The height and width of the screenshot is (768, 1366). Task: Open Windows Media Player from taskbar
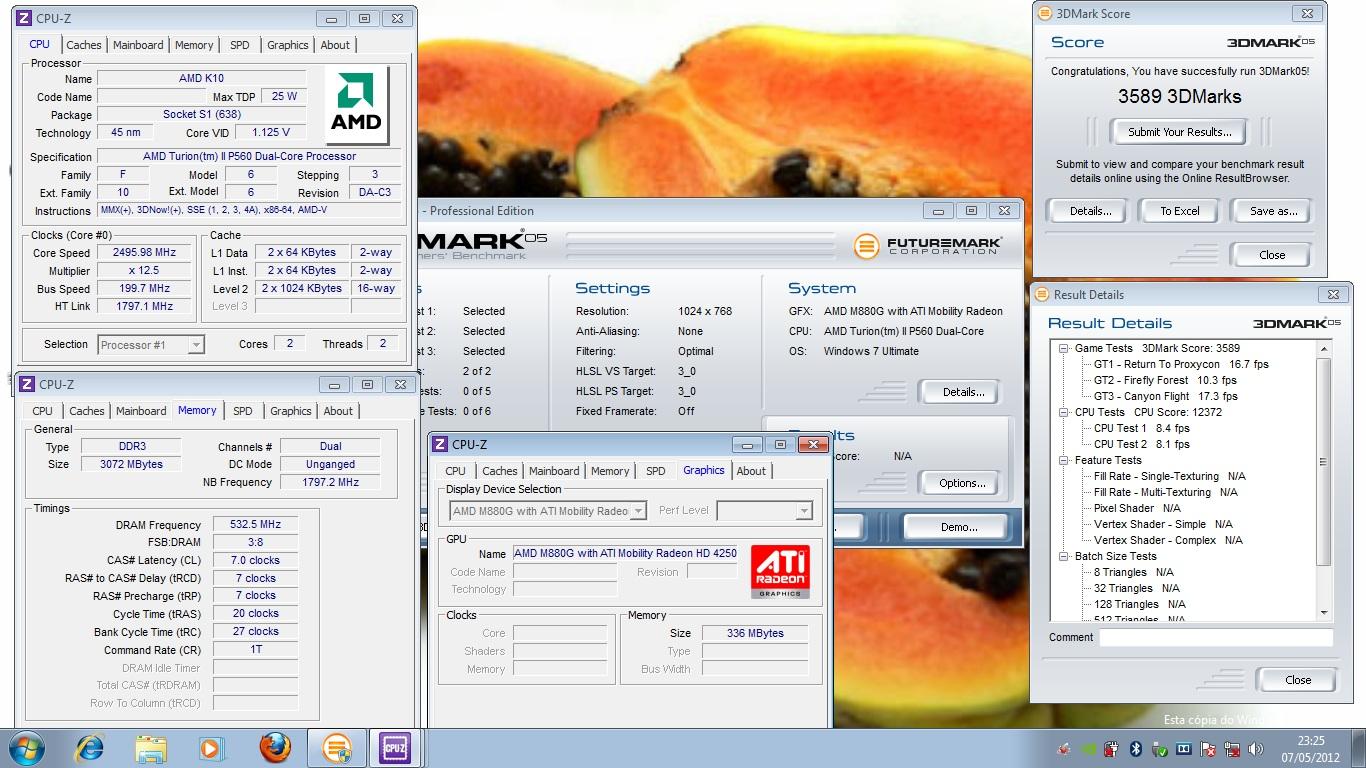(211, 748)
